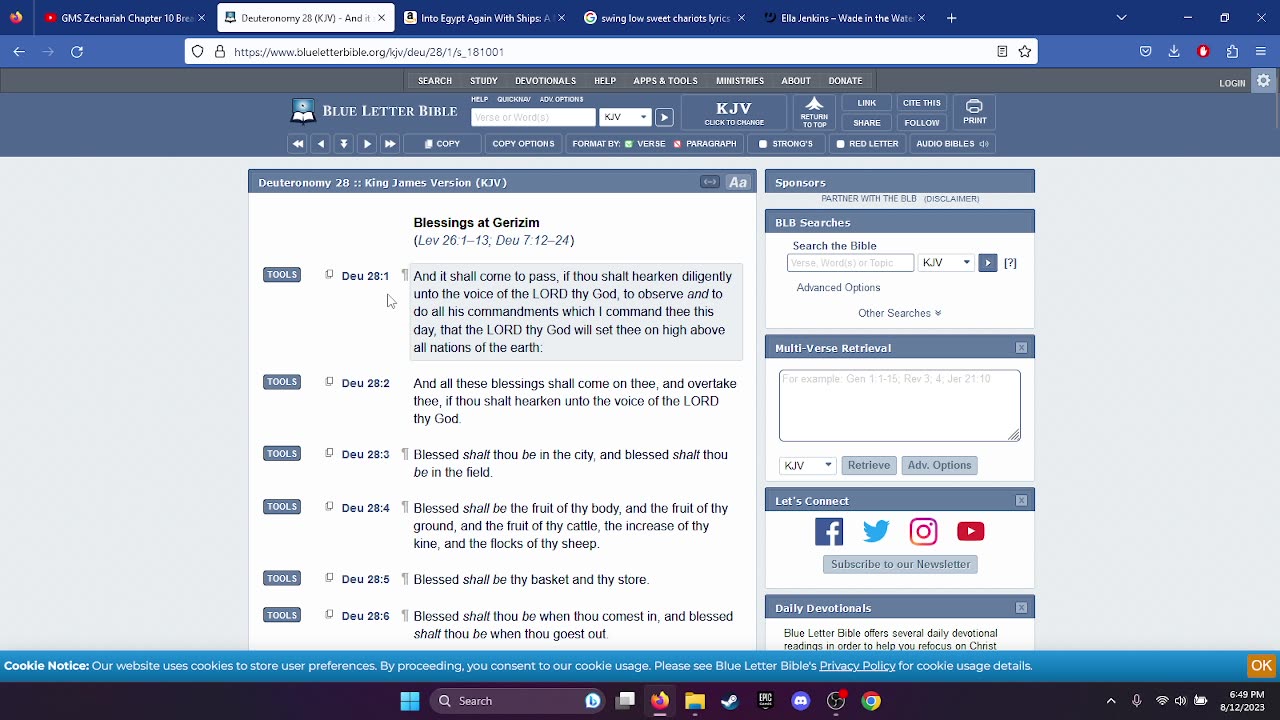Image resolution: width=1280 pixels, height=720 pixels.
Task: Open Tools for Deu 28:2
Action: [282, 382]
